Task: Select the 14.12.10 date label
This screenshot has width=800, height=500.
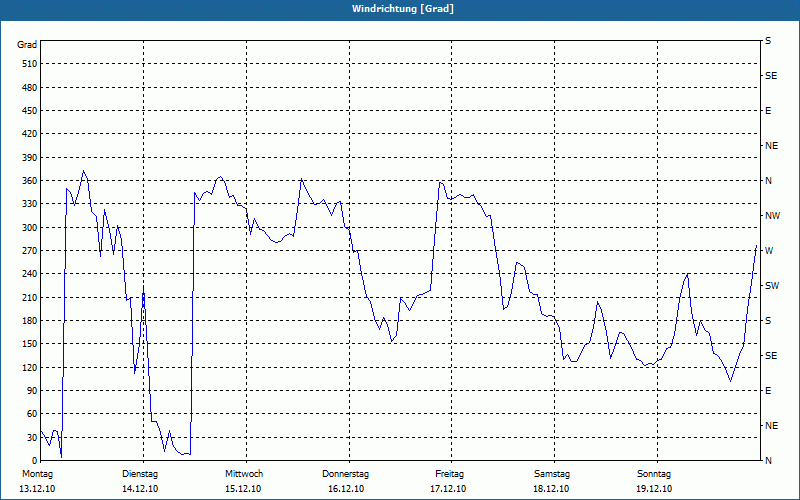Action: pos(140,489)
